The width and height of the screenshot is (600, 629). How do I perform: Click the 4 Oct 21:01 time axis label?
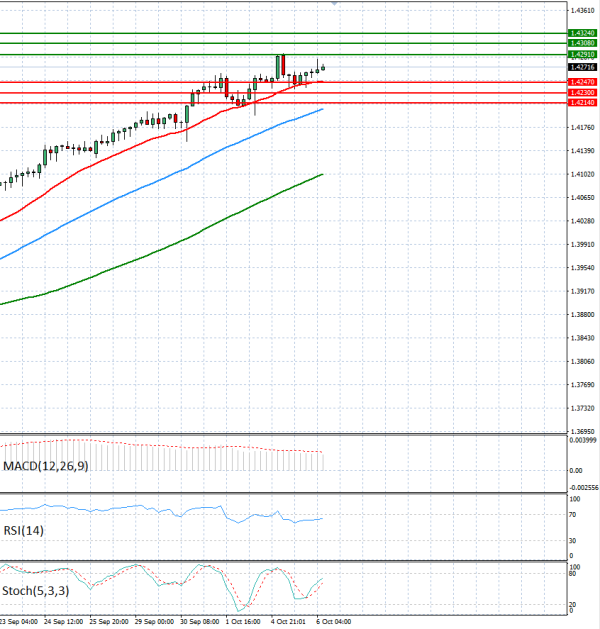[288, 621]
